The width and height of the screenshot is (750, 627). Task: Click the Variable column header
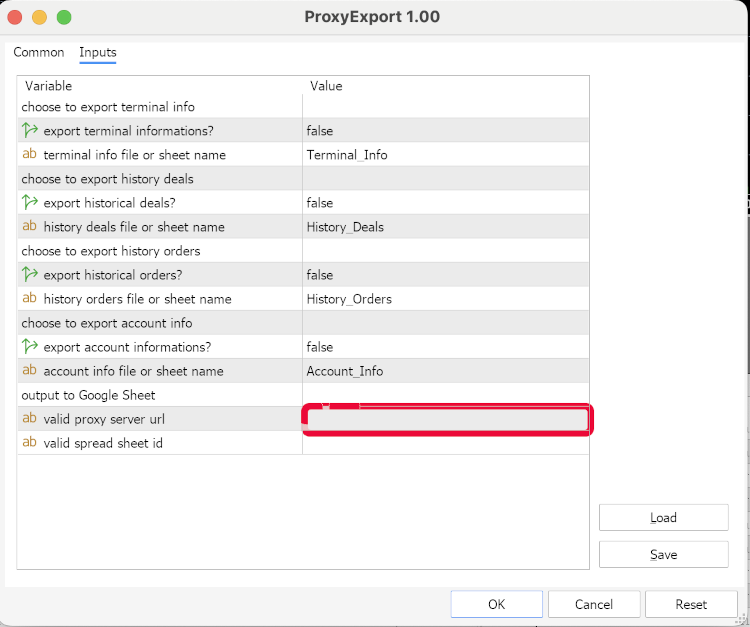point(48,86)
